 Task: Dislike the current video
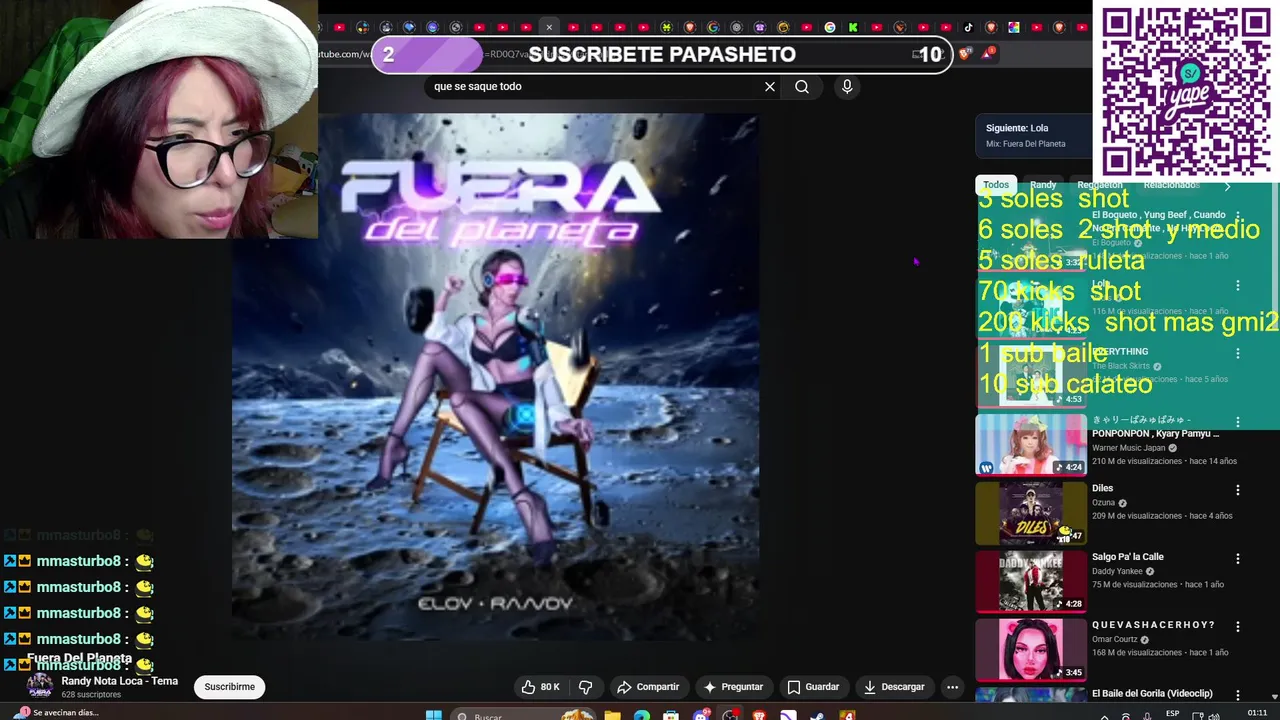click(586, 687)
